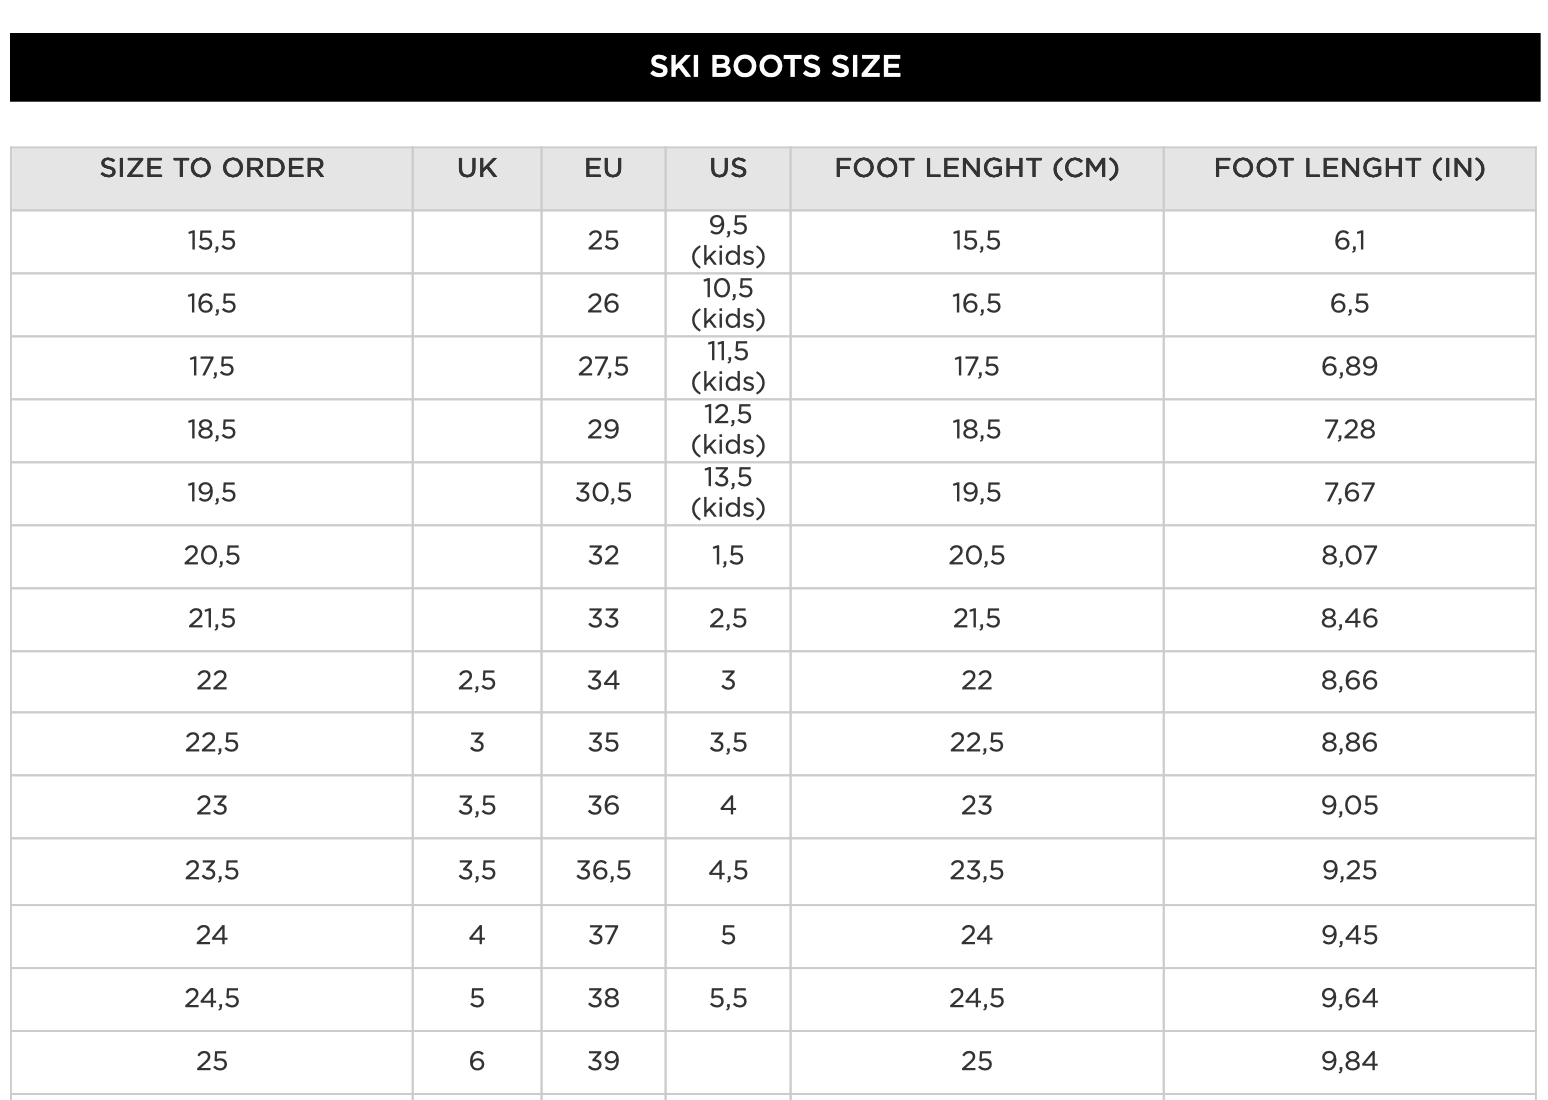Image resolution: width=1548 pixels, height=1100 pixels.
Task: Select the 8,07 inch foot length cell
Action: click(1349, 556)
